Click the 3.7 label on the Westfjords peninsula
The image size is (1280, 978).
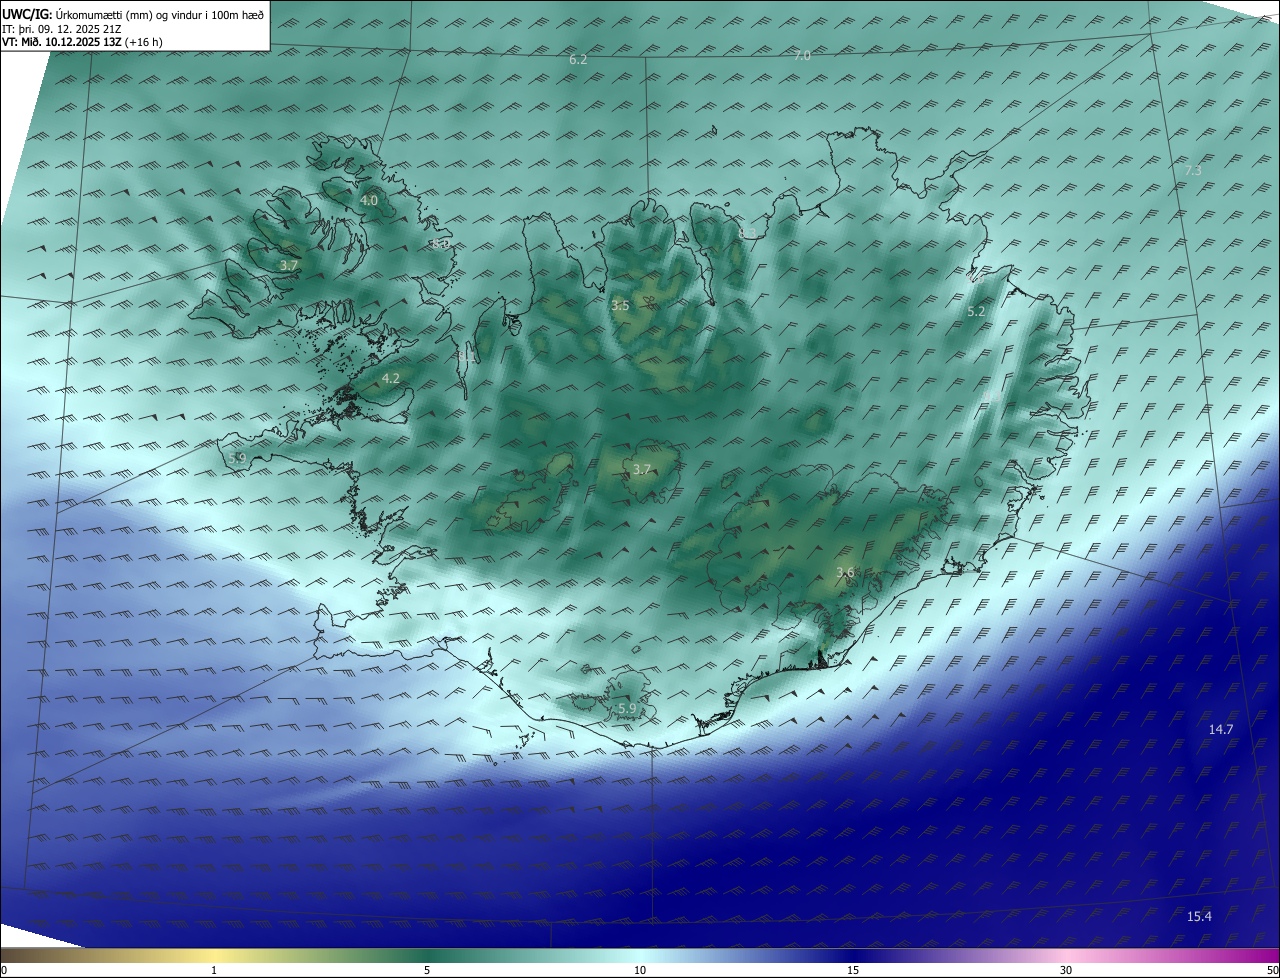coord(289,266)
